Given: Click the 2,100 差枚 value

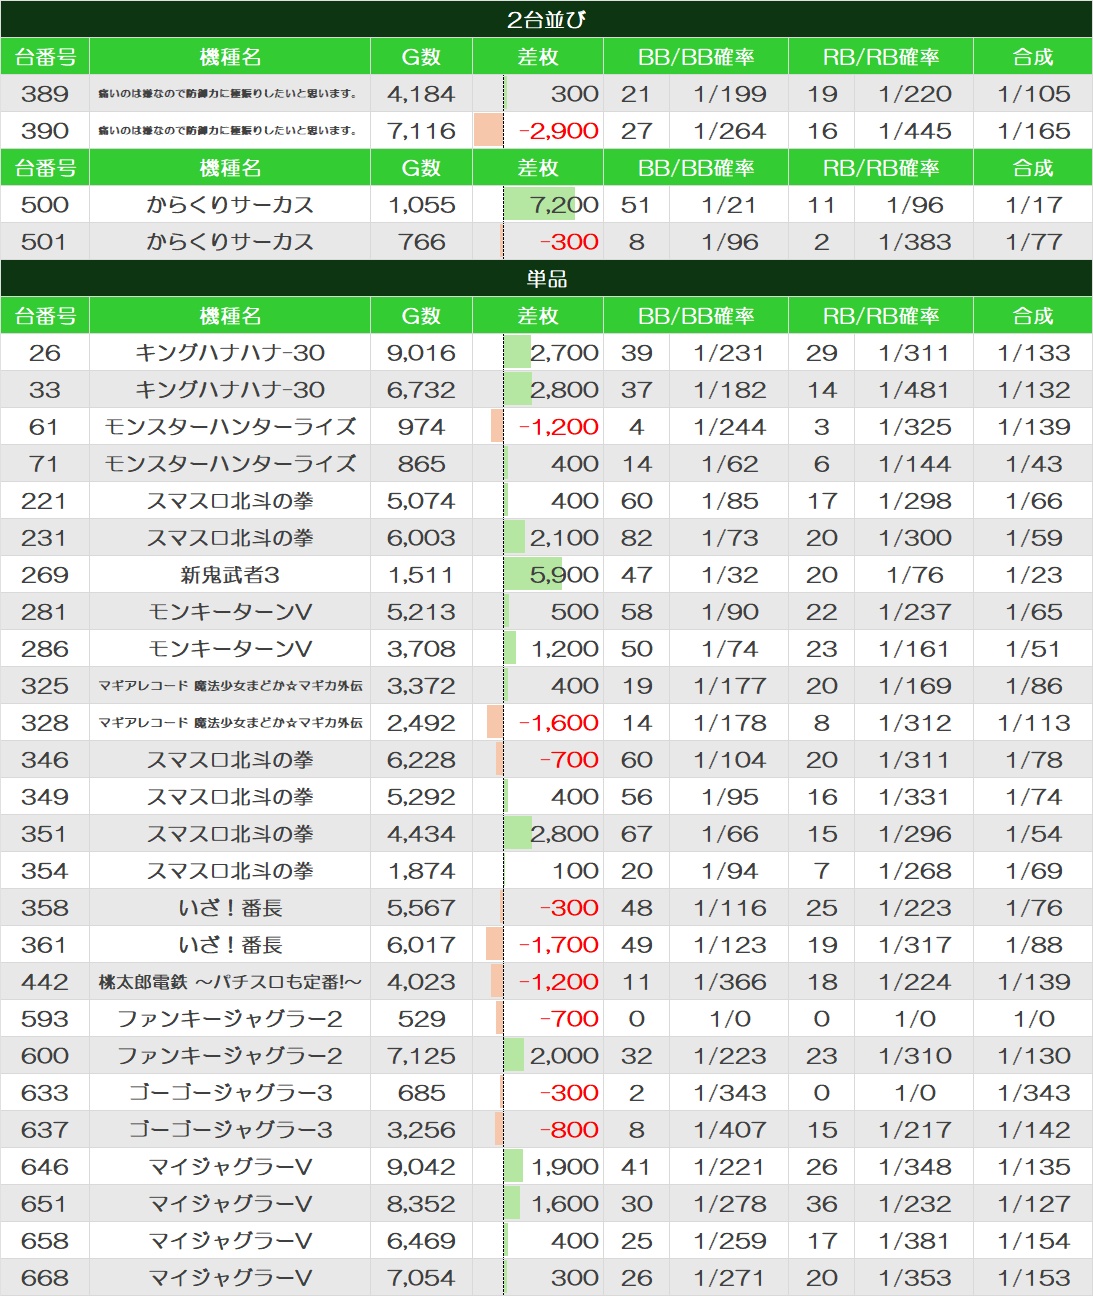Looking at the screenshot, I should 565,538.
